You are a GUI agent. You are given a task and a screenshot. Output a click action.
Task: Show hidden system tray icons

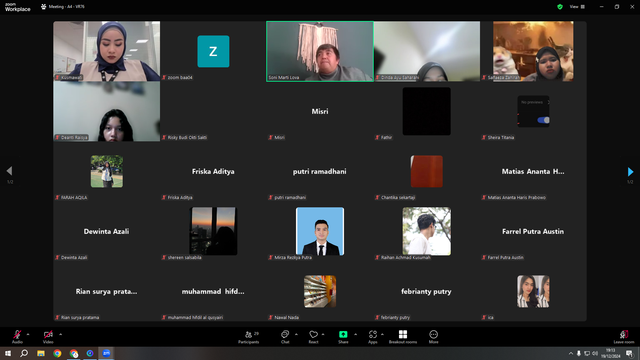571,353
